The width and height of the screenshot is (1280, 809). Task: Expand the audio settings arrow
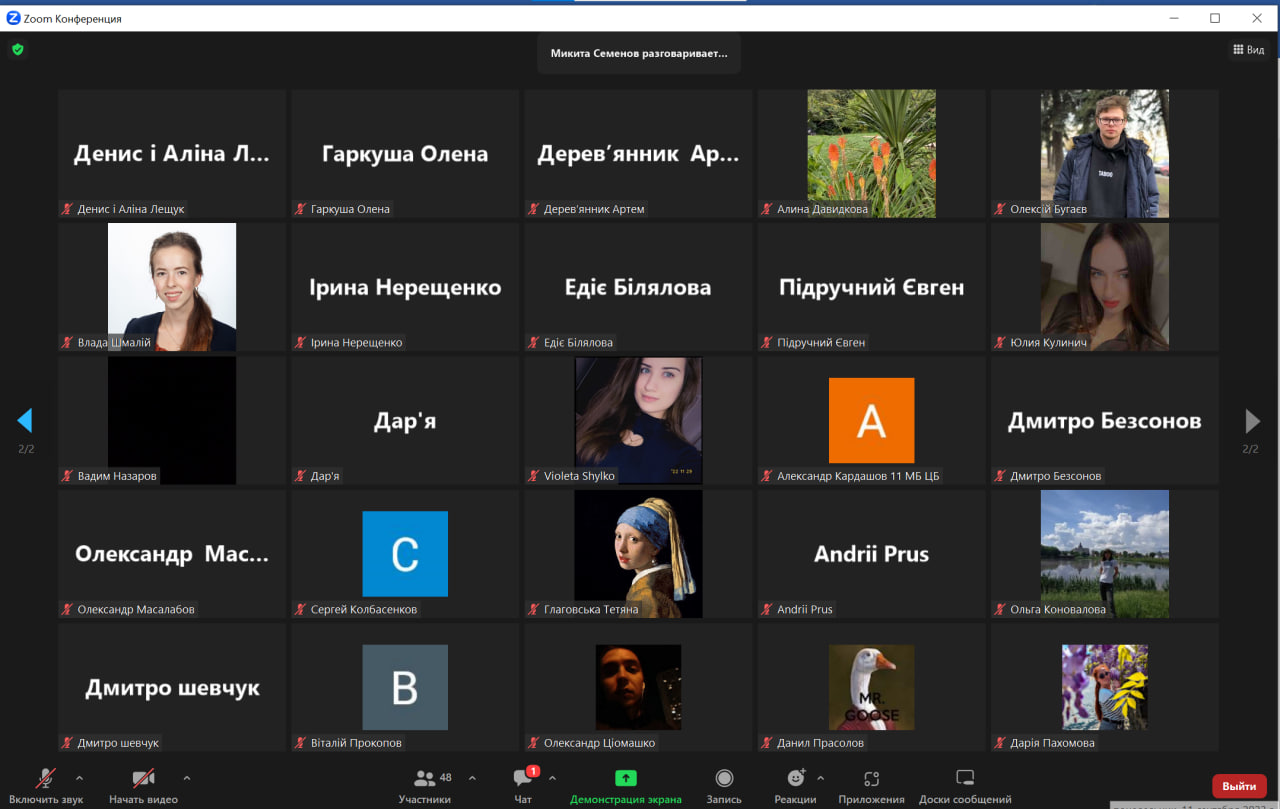(80, 778)
